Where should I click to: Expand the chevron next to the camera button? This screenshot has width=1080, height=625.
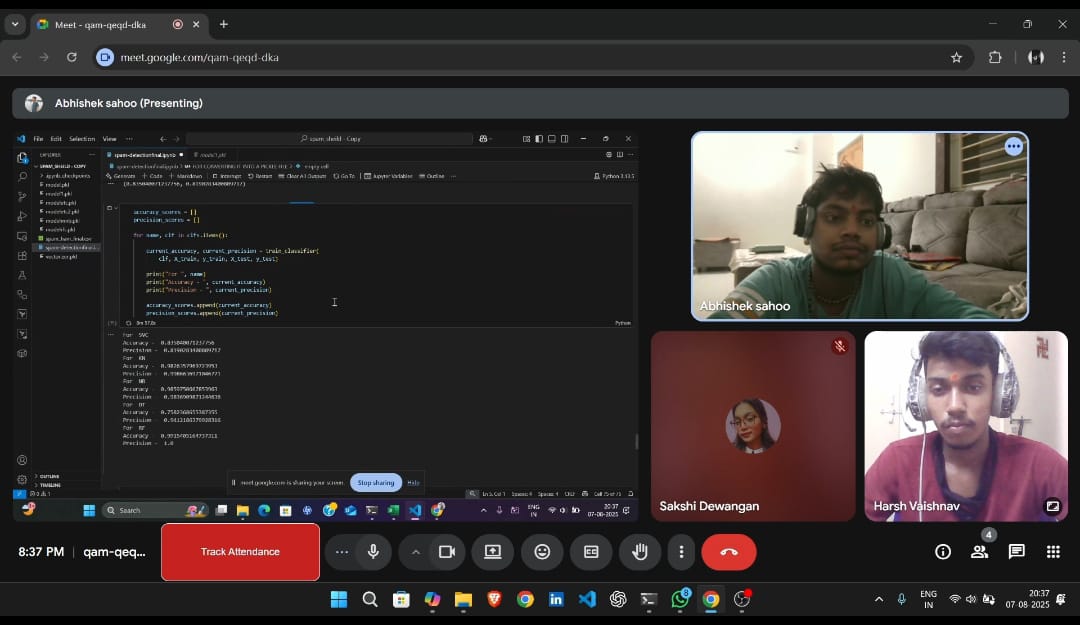[x=416, y=552]
